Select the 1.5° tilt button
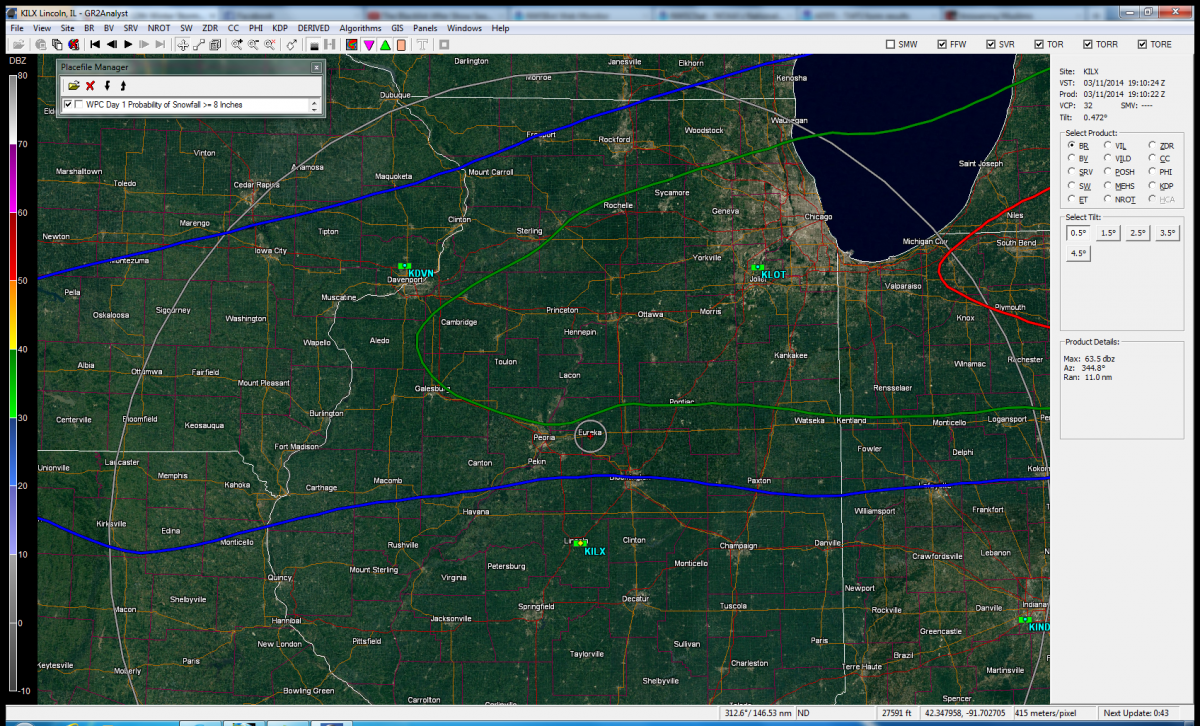 [1108, 232]
